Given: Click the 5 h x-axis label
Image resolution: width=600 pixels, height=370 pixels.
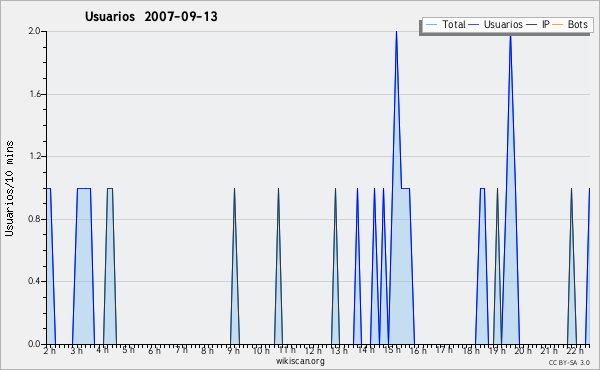Looking at the screenshot, I should pyautogui.click(x=129, y=350).
